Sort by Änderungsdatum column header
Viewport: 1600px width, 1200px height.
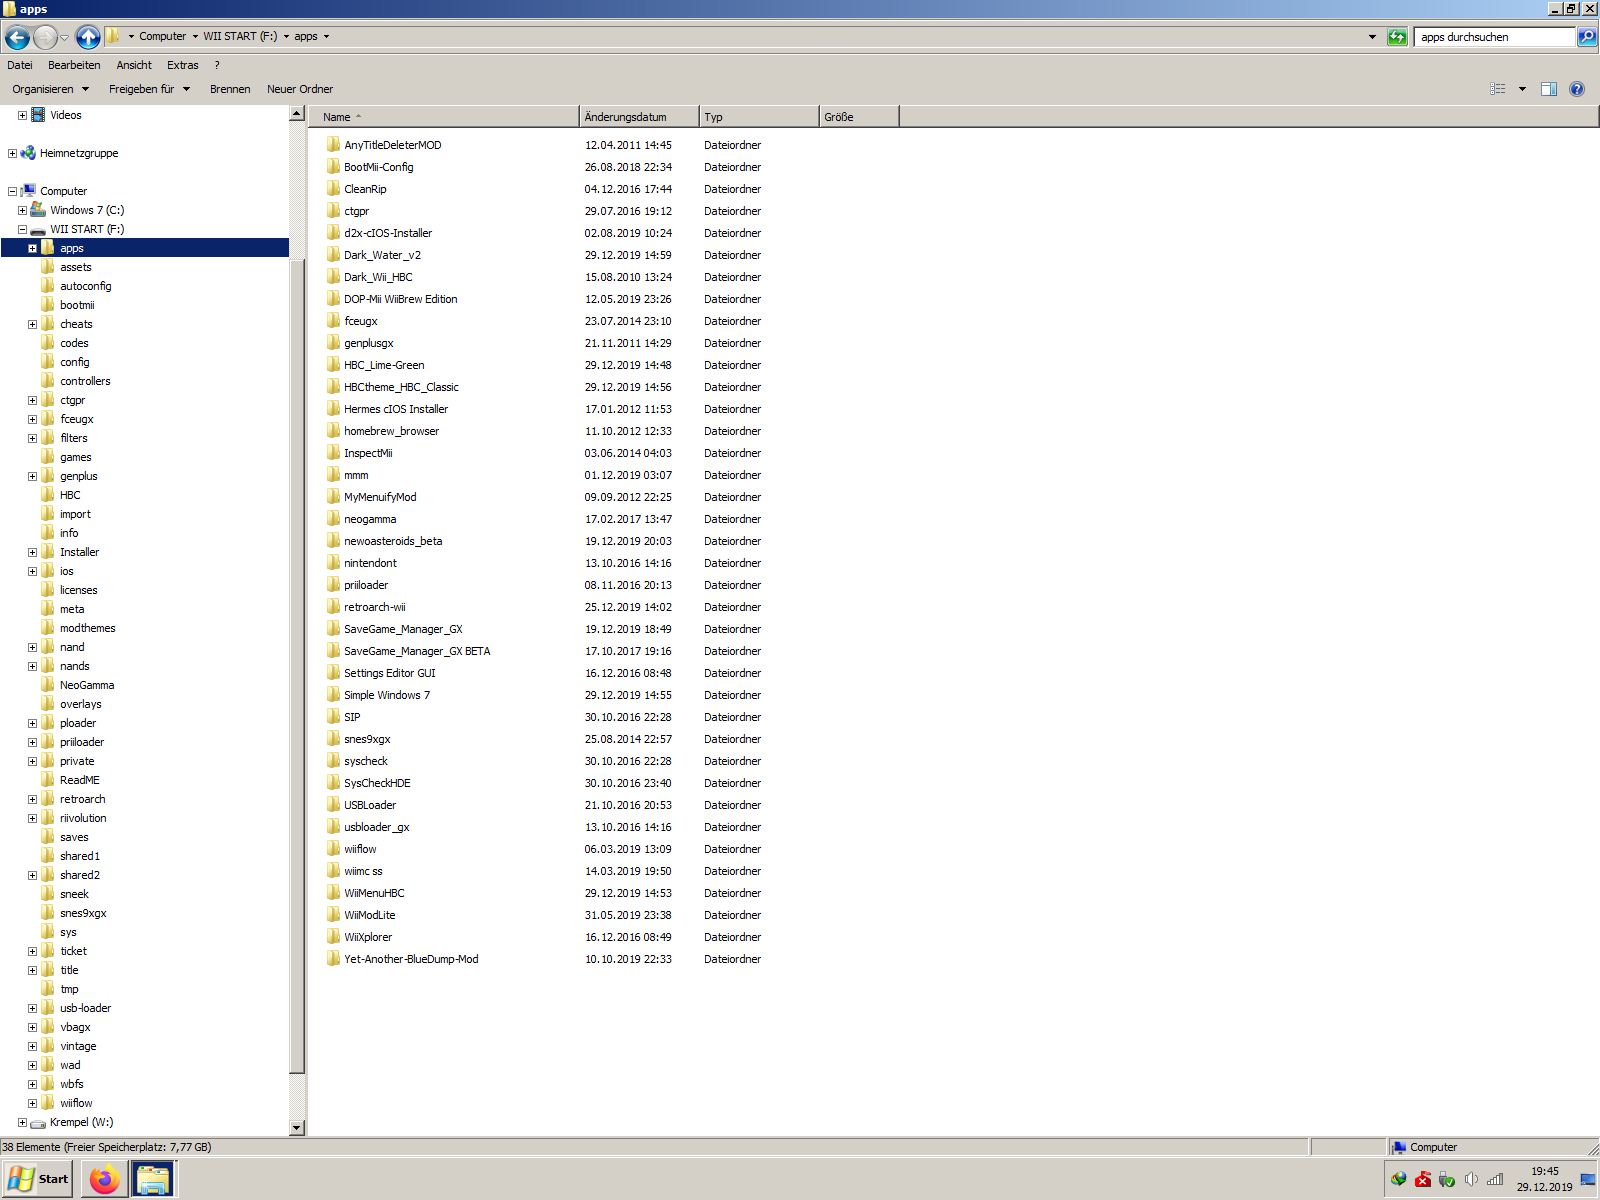click(x=639, y=117)
